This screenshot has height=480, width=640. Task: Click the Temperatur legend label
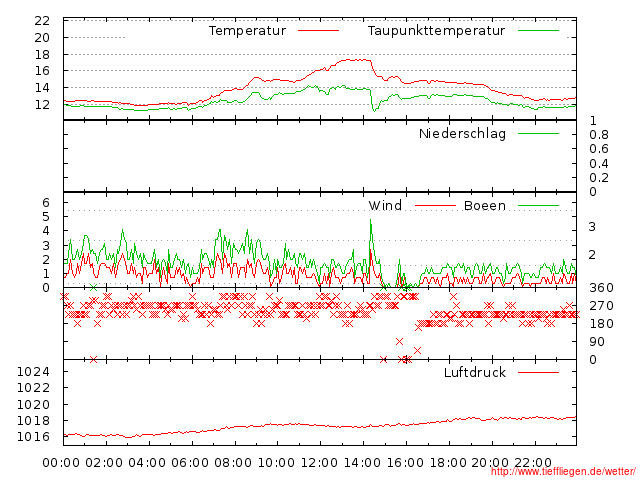tap(247, 31)
